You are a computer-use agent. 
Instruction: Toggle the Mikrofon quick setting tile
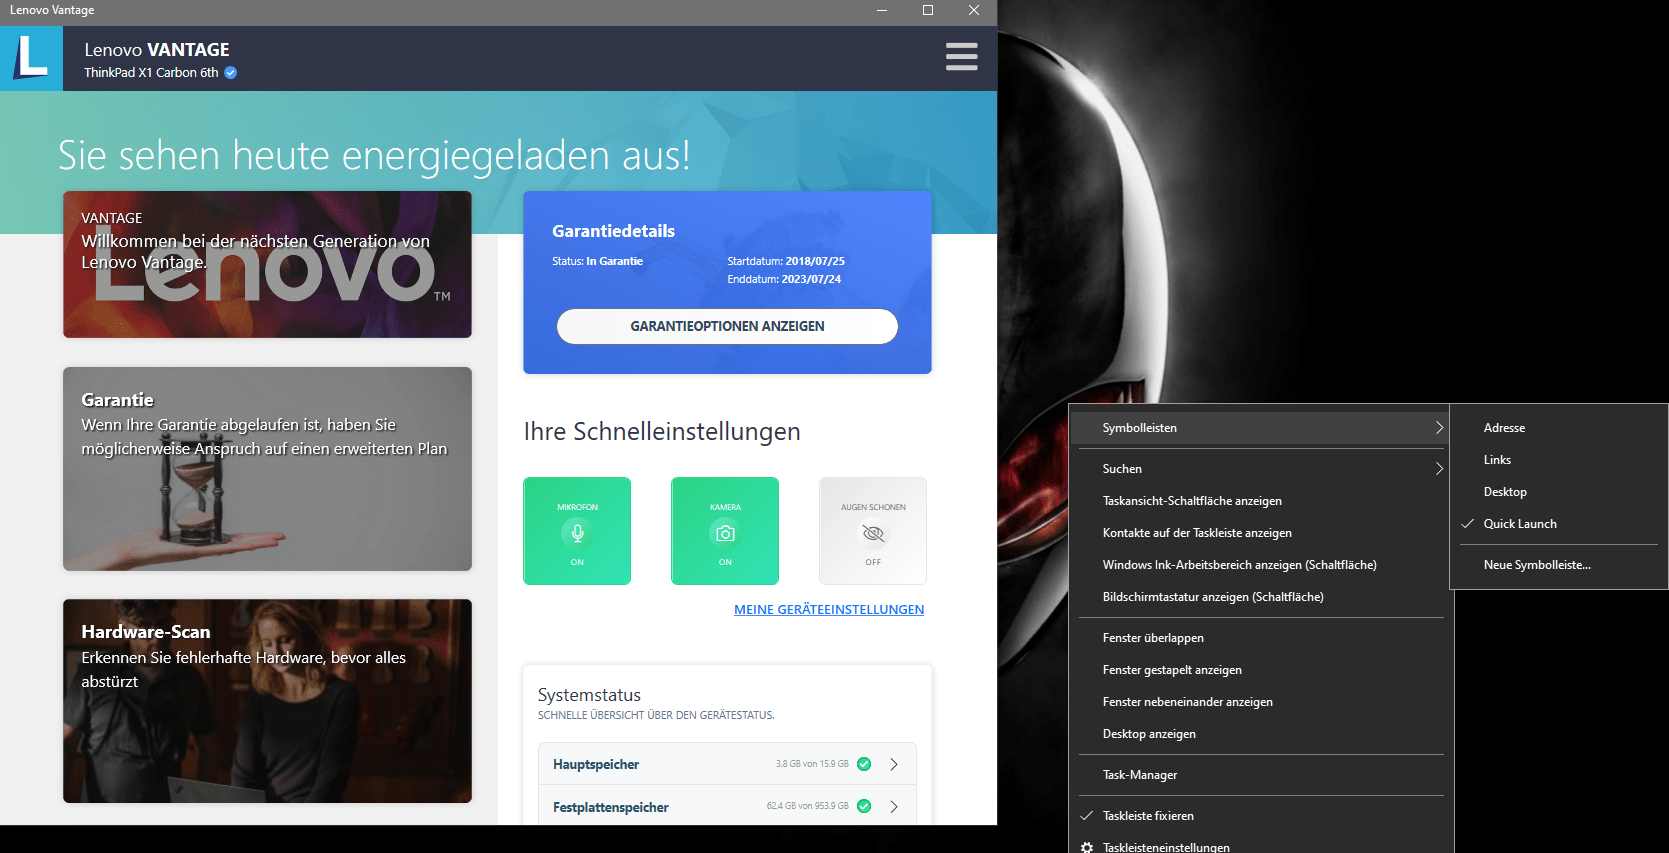pos(577,531)
